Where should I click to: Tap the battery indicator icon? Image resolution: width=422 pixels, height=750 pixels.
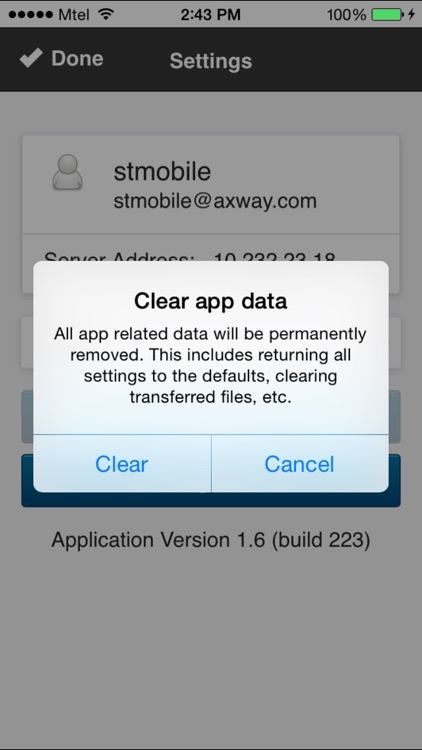(x=387, y=14)
